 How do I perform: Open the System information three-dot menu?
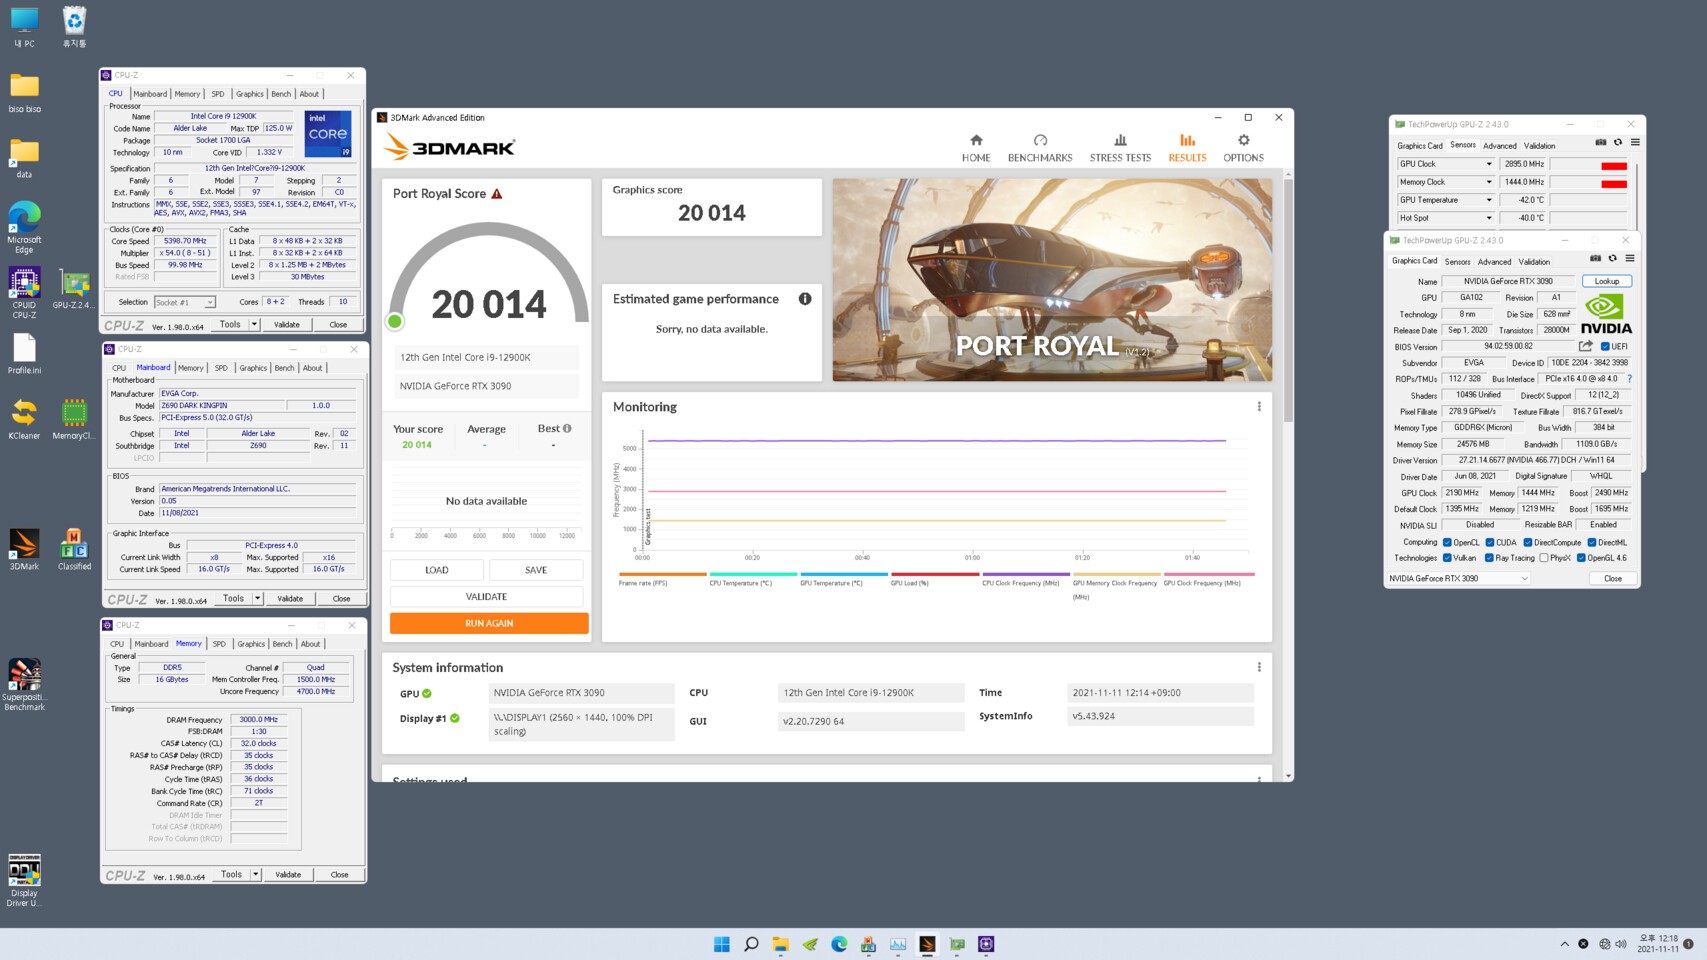[1259, 667]
